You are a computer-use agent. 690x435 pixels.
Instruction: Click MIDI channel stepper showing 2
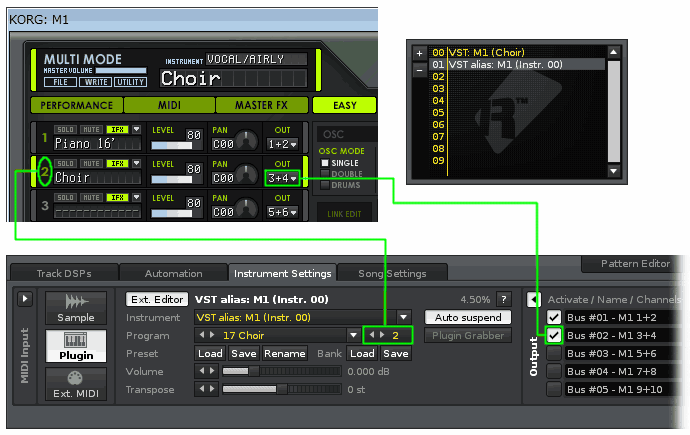click(388, 335)
